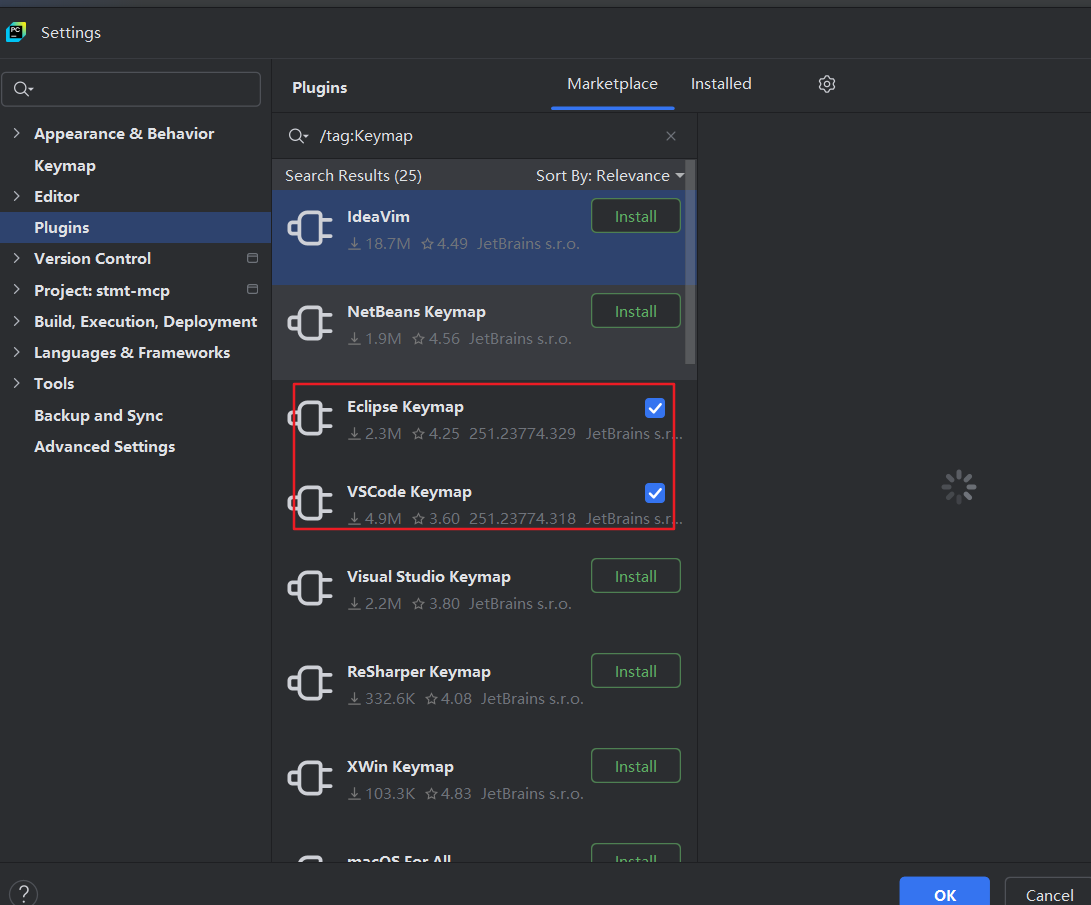The height and width of the screenshot is (905, 1091).
Task: Switch to the Installed tab
Action: coord(721,83)
